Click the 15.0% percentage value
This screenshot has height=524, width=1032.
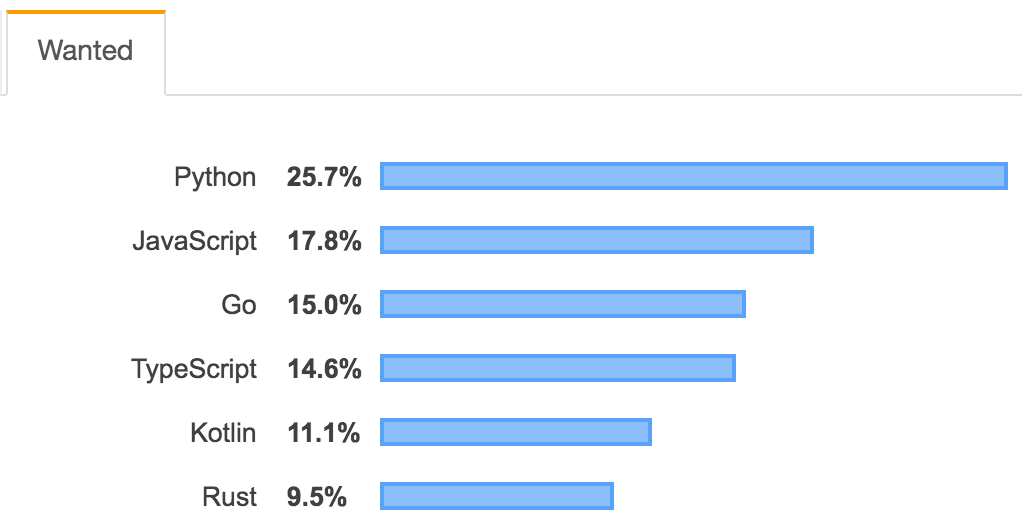click(324, 305)
